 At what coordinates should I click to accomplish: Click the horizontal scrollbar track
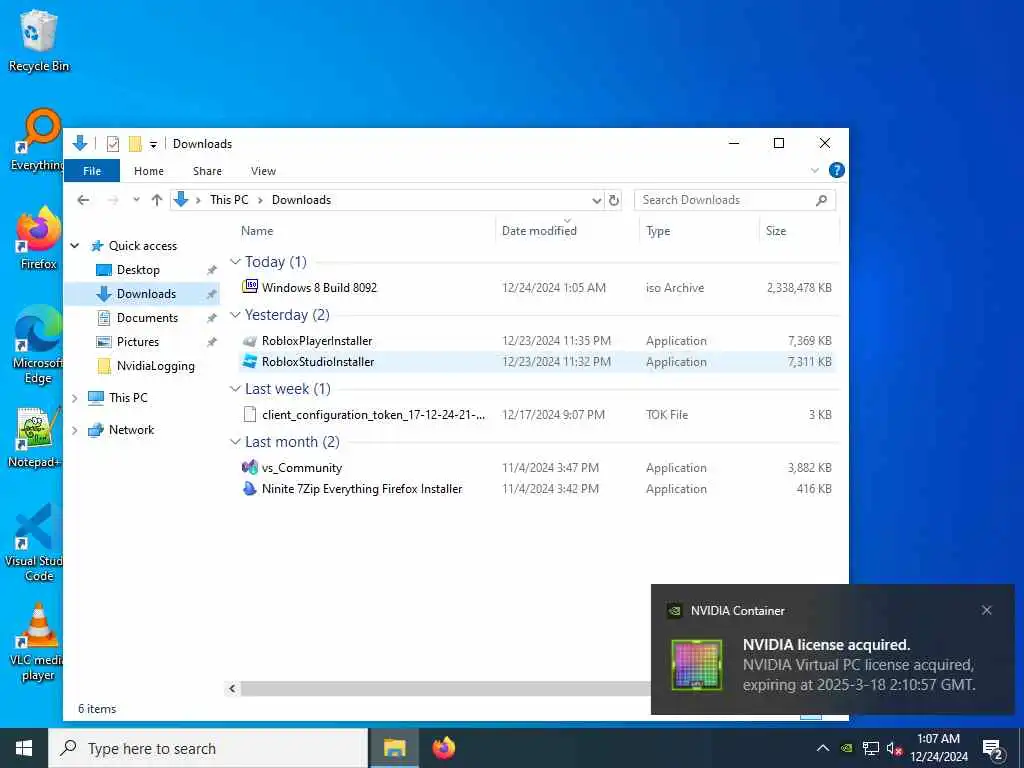click(444, 688)
